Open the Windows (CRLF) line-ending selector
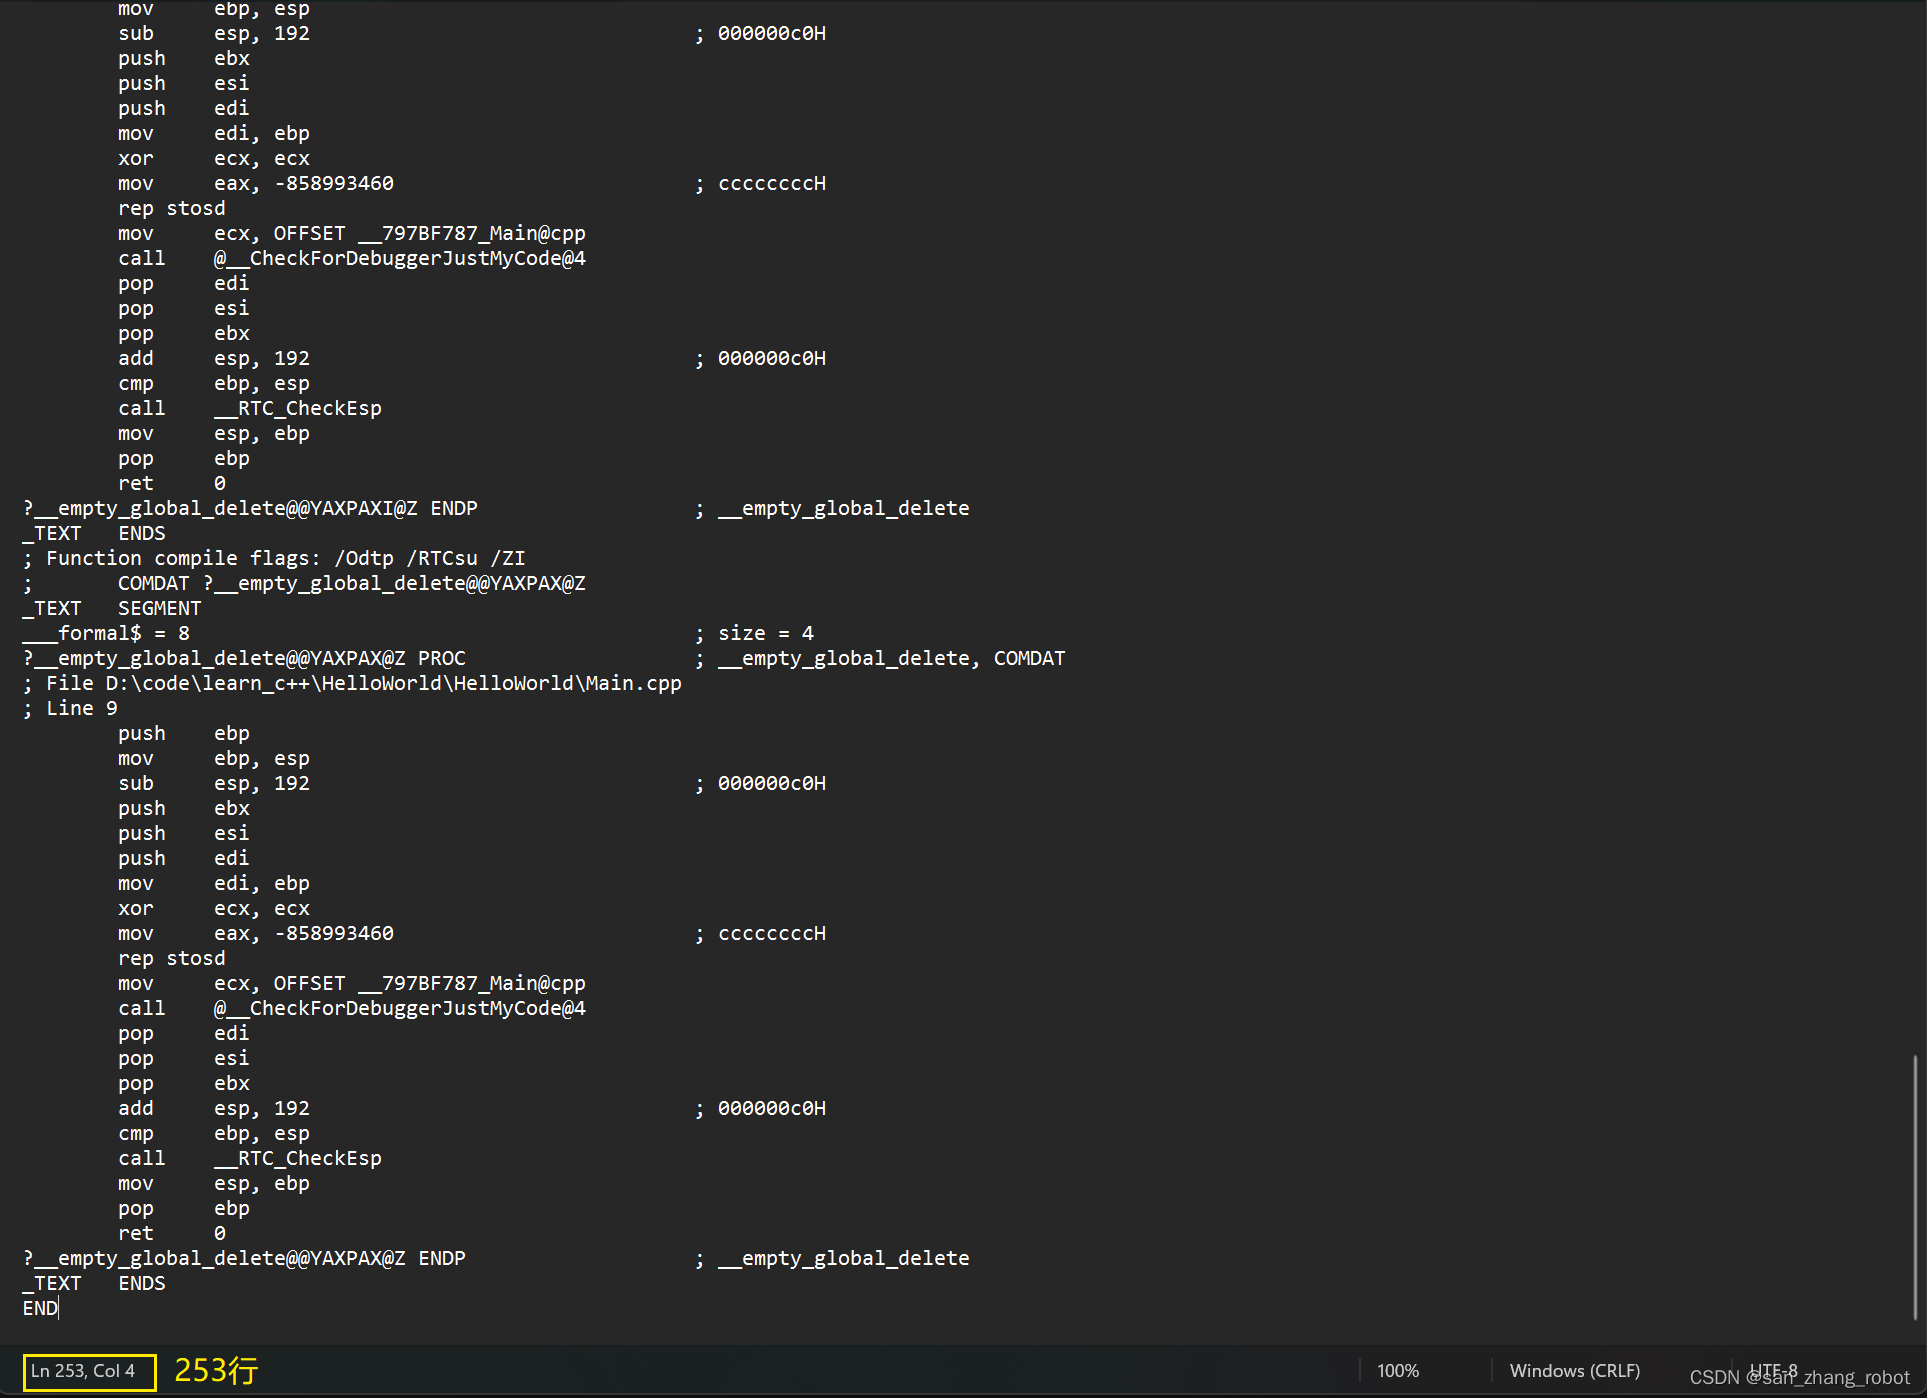Viewport: 1927px width, 1398px height. coord(1574,1370)
